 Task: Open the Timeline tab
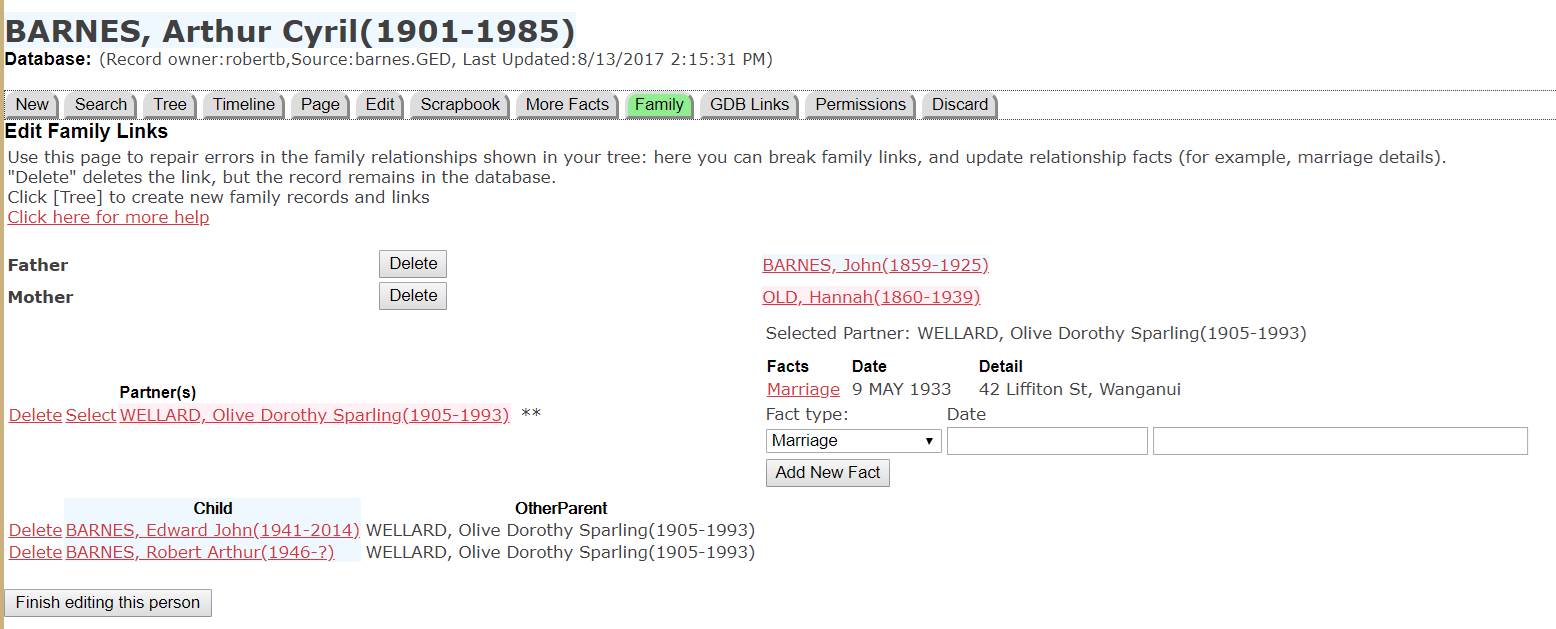(243, 105)
